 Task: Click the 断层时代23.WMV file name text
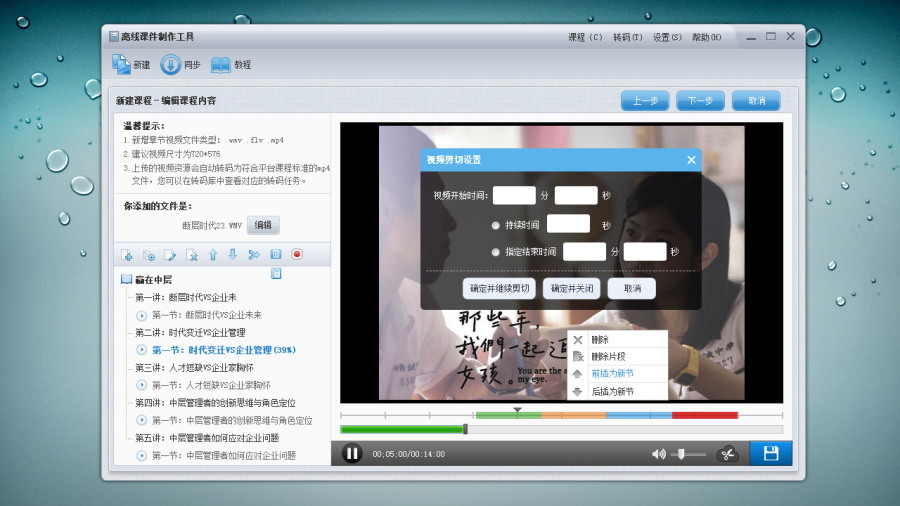point(212,225)
